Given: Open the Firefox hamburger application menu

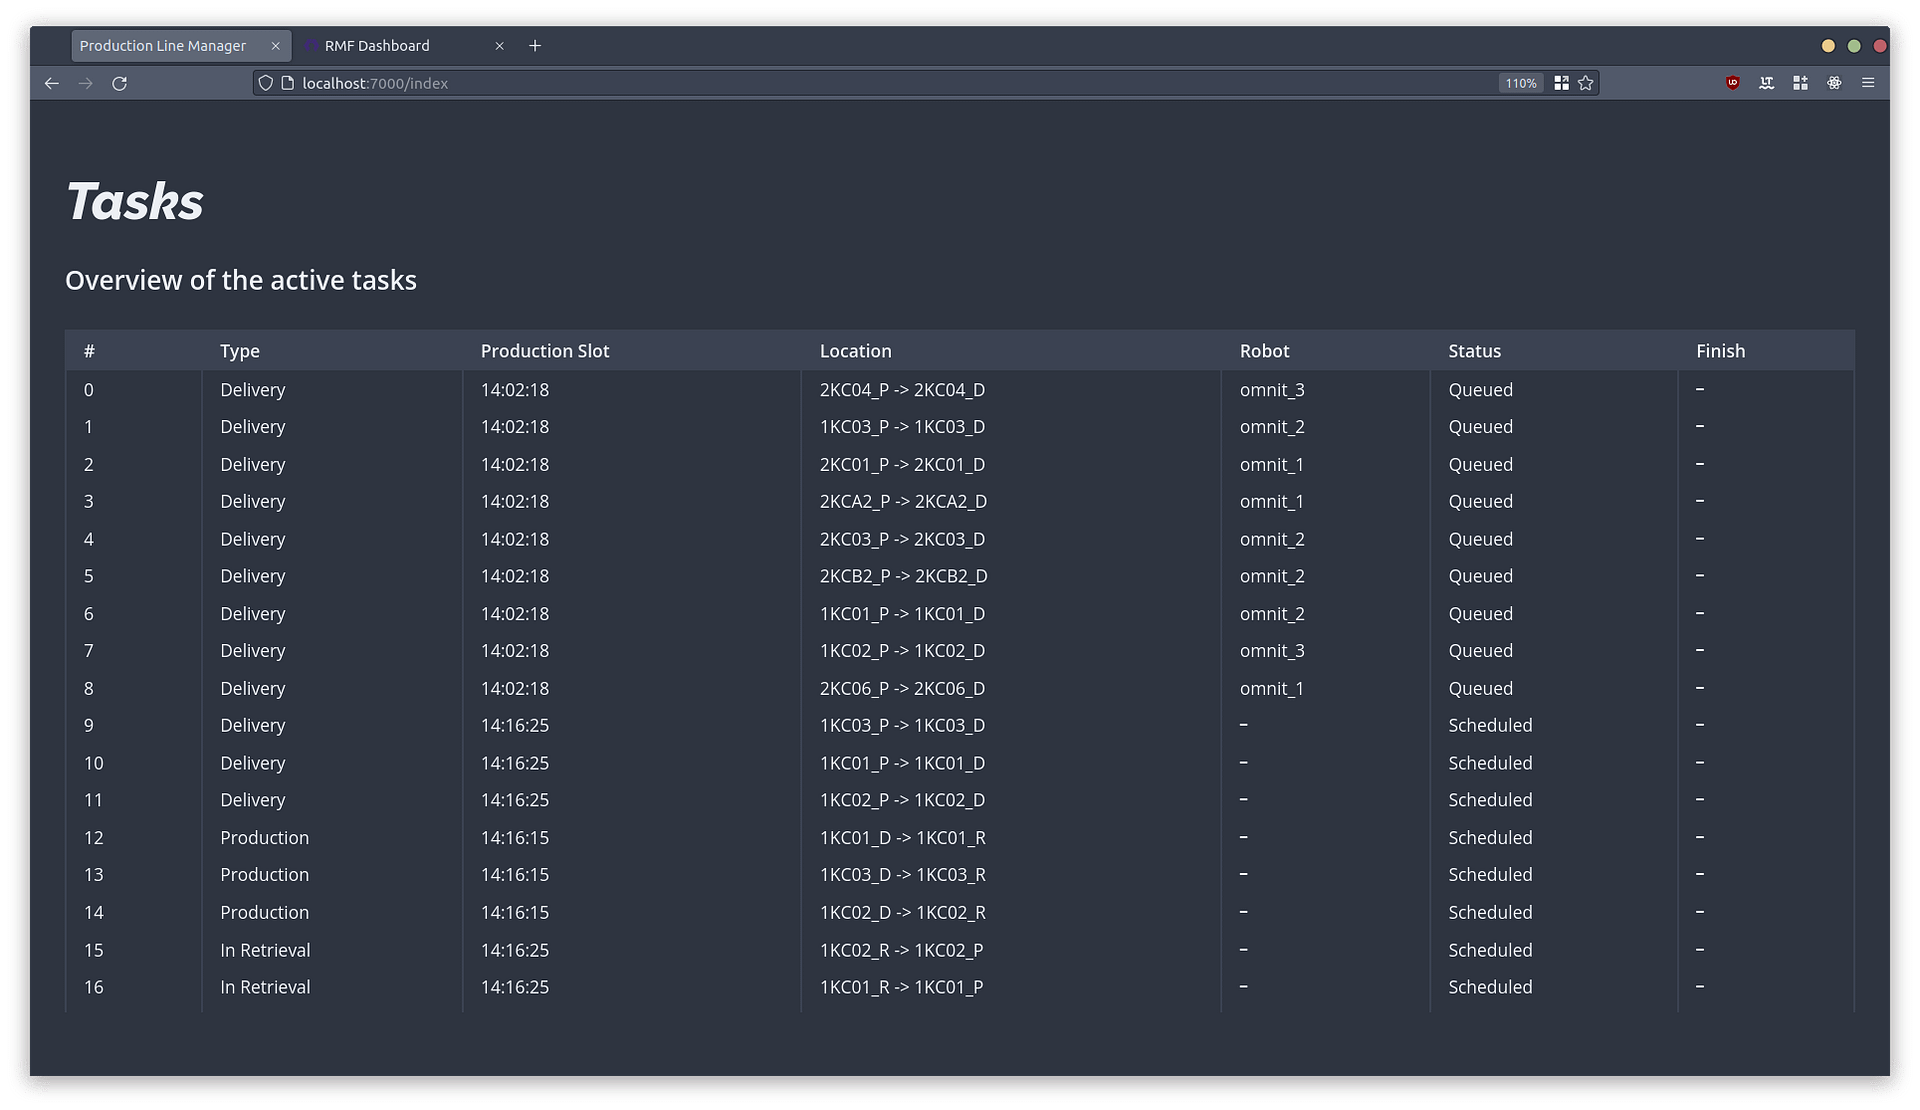Looking at the screenshot, I should 1868,83.
